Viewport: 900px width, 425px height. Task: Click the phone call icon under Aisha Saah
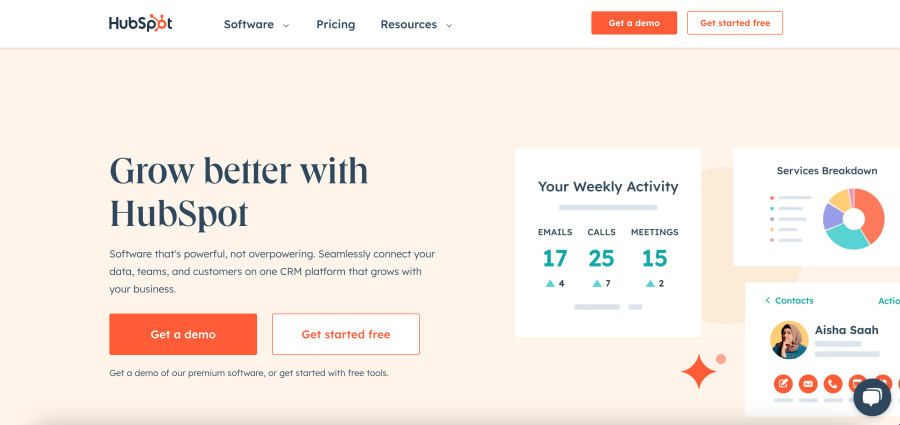(833, 383)
